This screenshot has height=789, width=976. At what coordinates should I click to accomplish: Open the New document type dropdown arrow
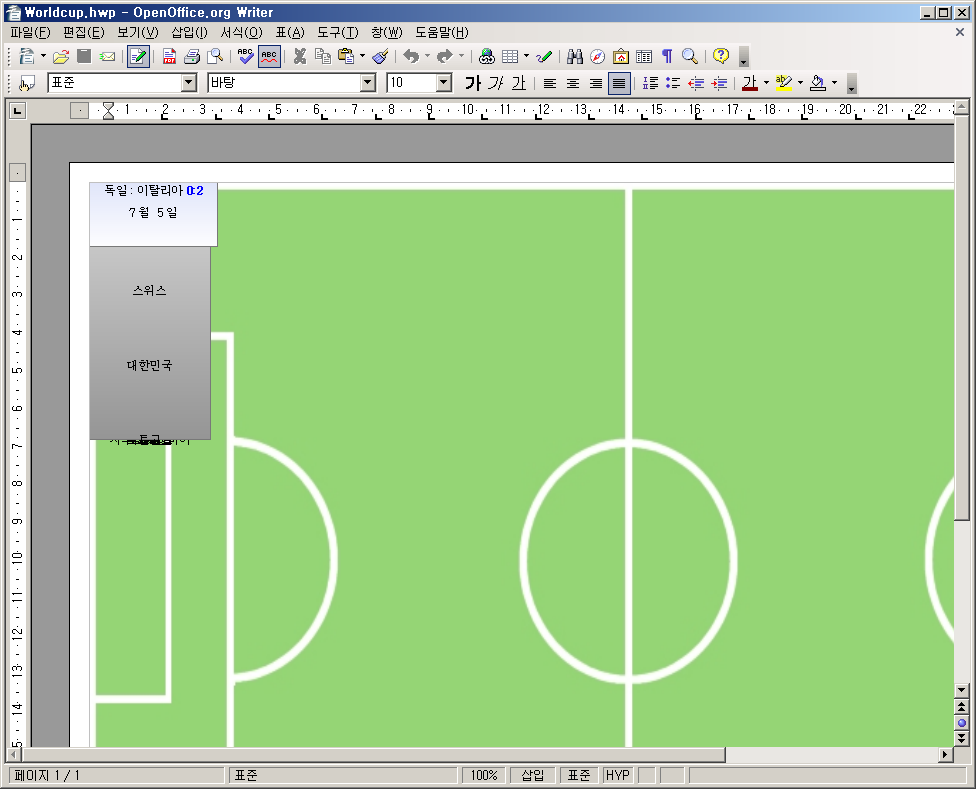pos(43,57)
